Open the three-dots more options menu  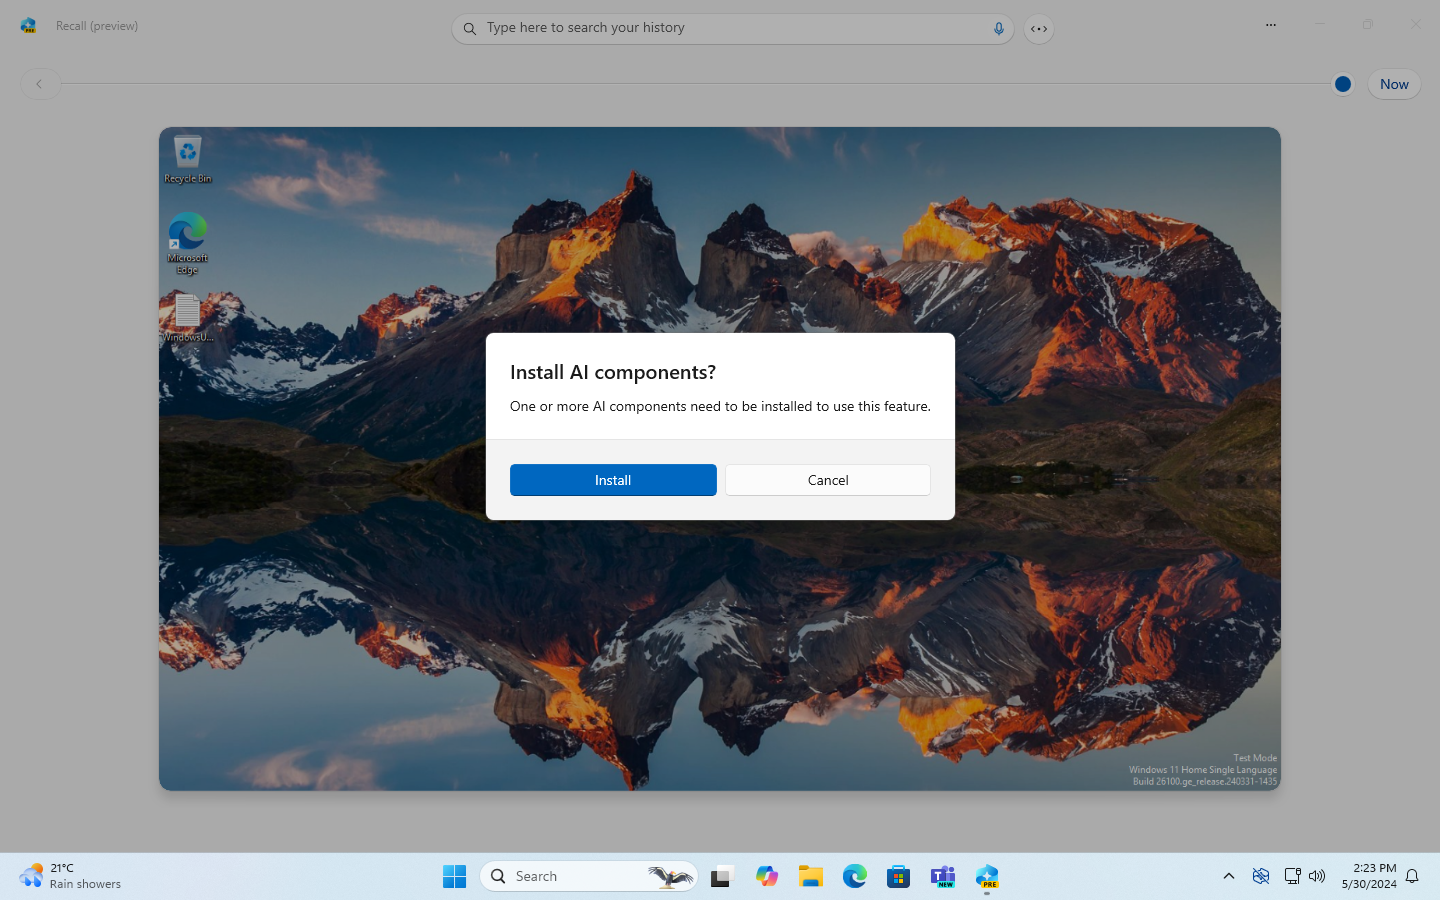point(1271,25)
